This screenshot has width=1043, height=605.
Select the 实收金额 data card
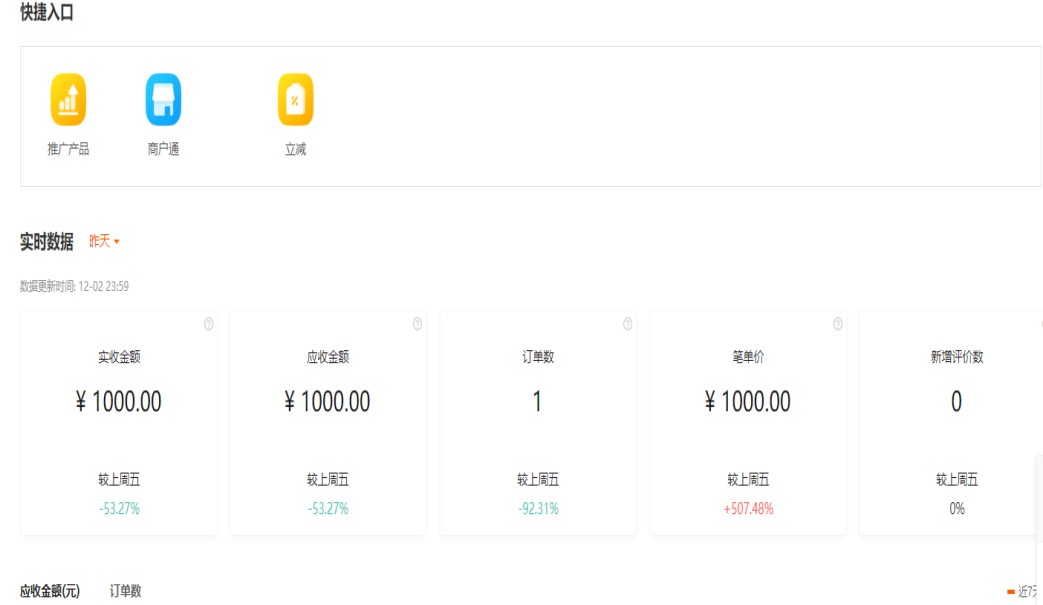[119, 422]
